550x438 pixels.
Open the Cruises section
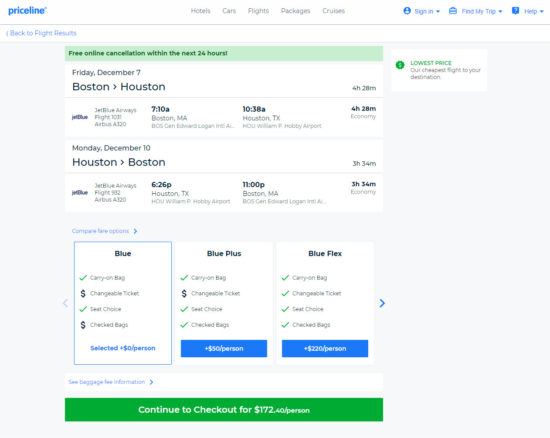333,11
